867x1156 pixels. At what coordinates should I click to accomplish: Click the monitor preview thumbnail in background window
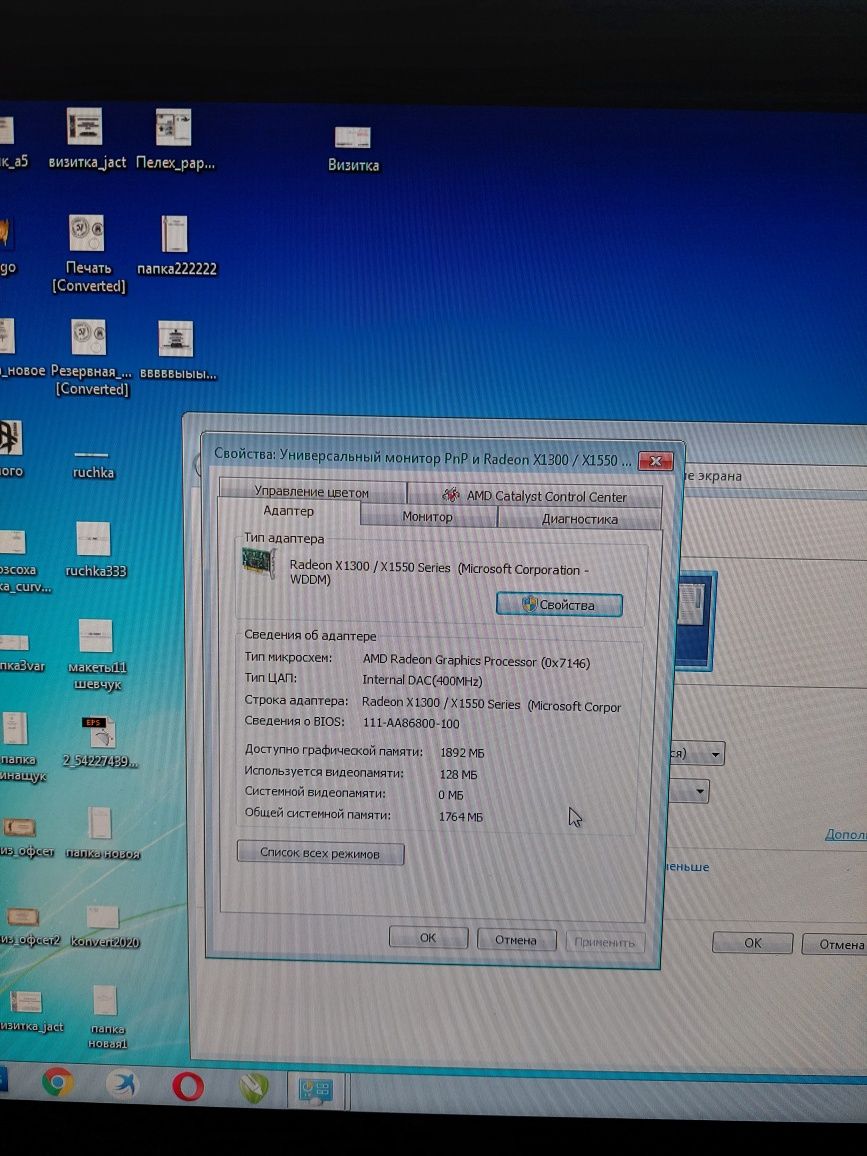tap(696, 621)
